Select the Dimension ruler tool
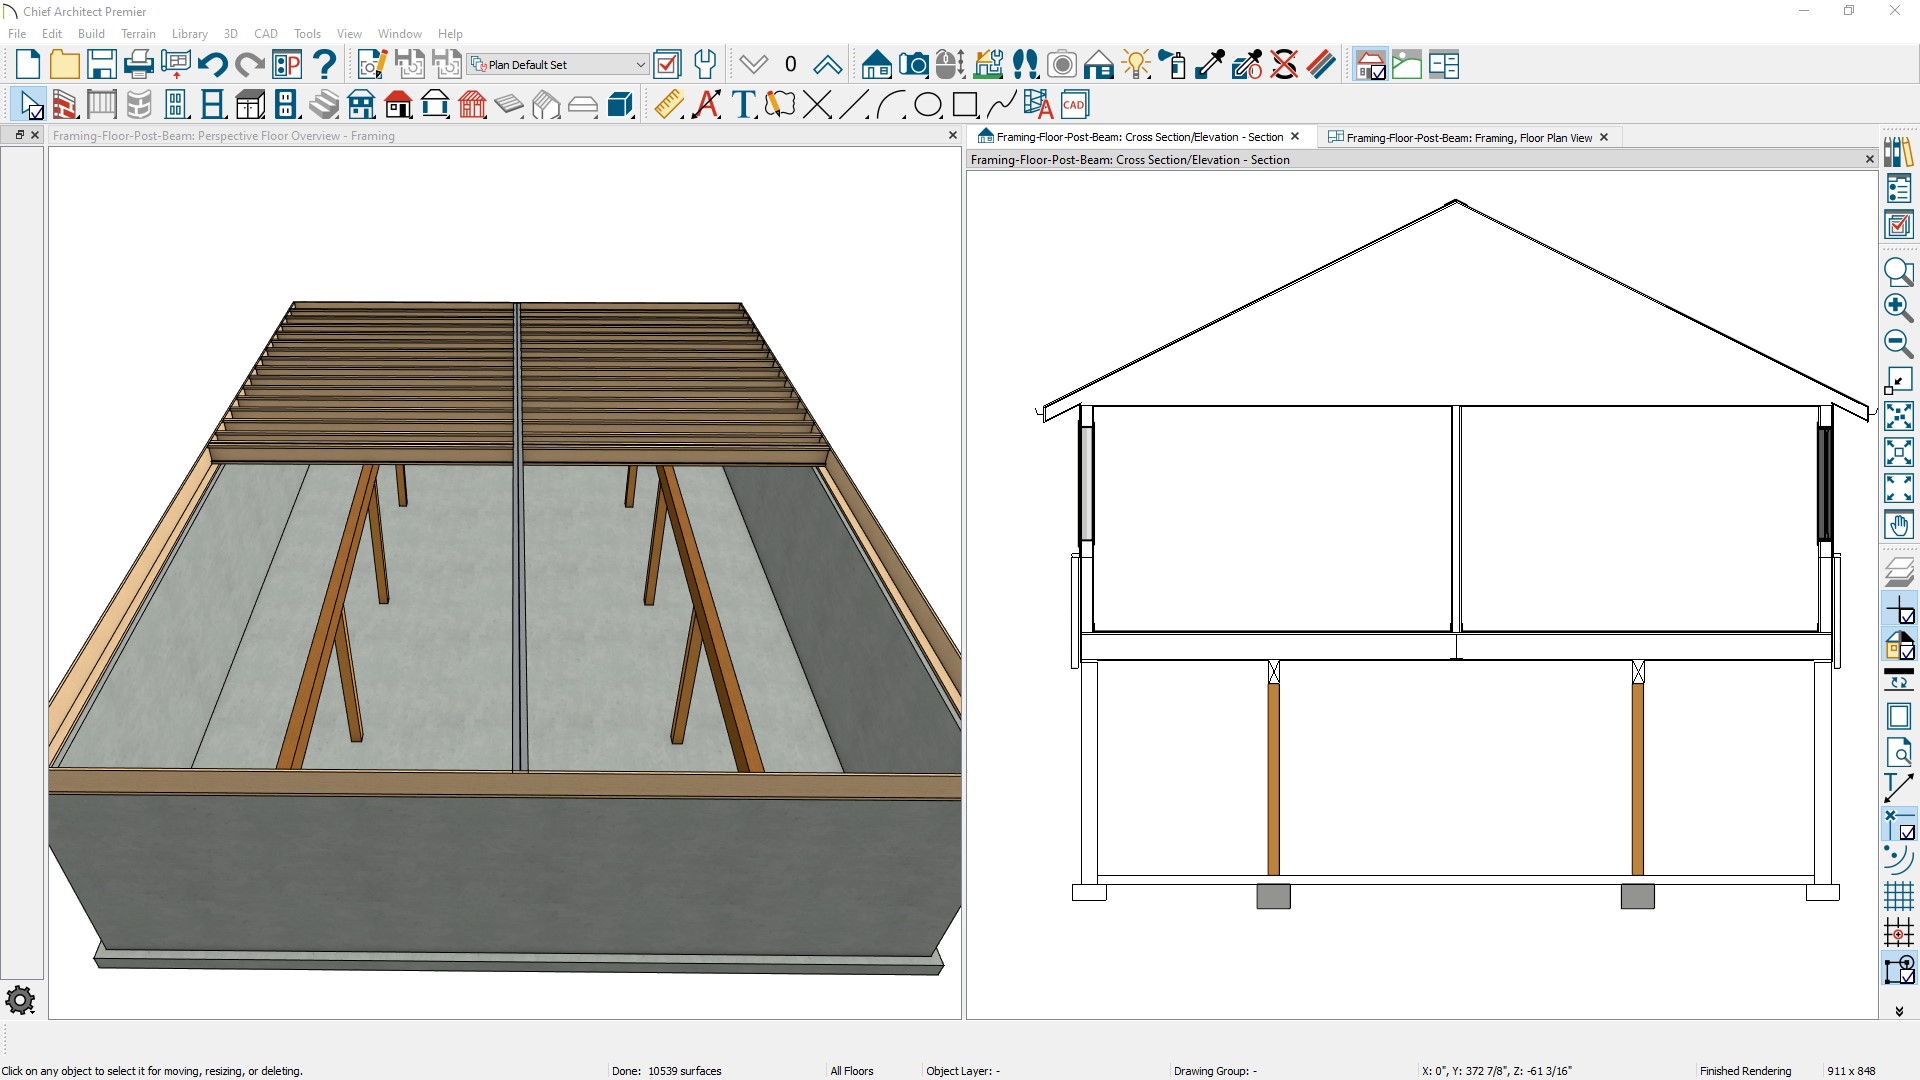 [x=667, y=104]
